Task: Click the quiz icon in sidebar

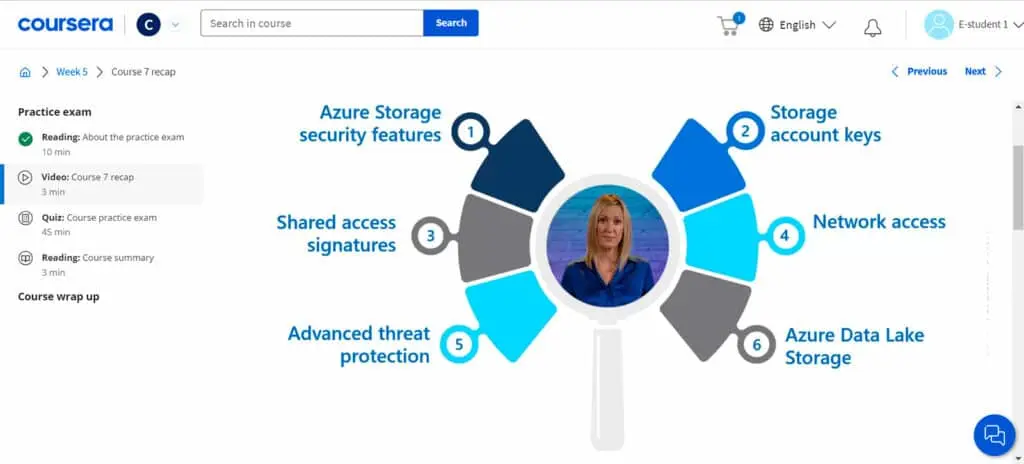Action: point(25,218)
